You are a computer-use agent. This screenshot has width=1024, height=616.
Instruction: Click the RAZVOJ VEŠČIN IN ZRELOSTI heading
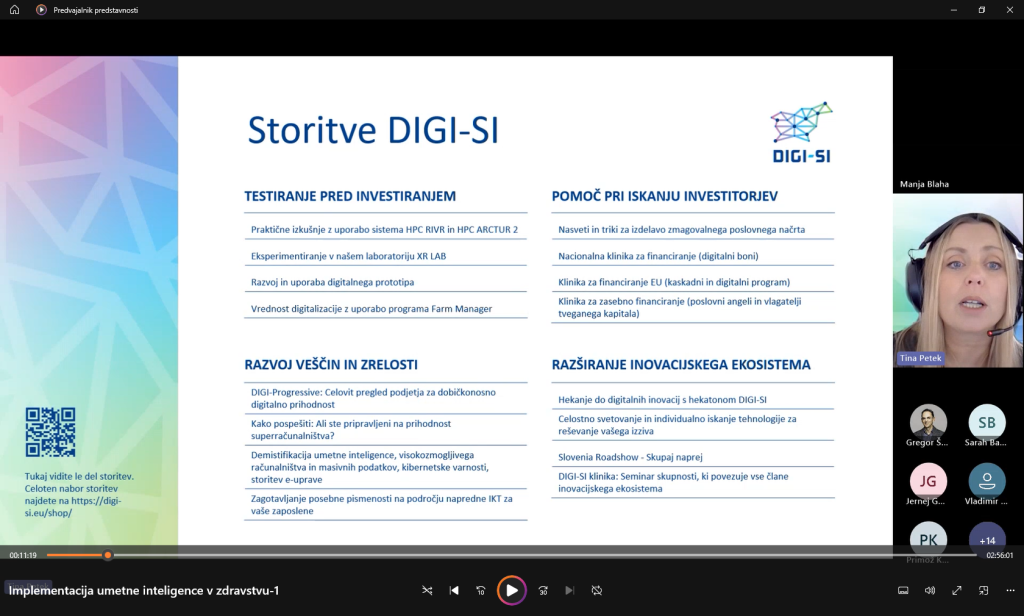pos(331,365)
